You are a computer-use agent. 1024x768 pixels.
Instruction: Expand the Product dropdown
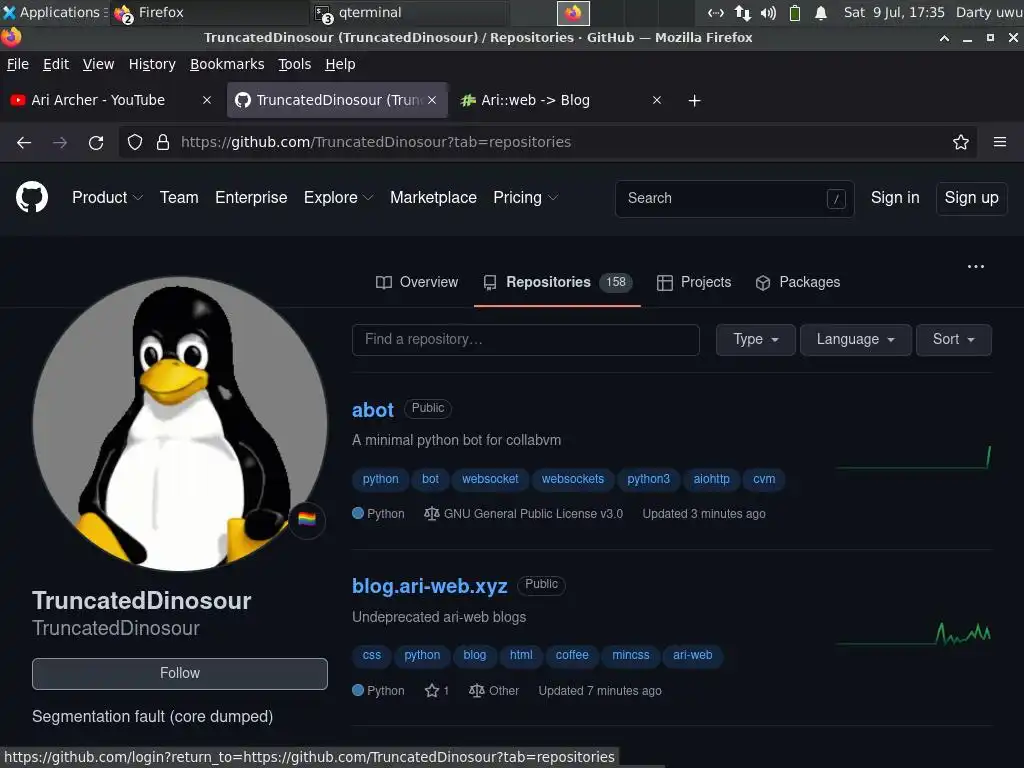click(107, 197)
